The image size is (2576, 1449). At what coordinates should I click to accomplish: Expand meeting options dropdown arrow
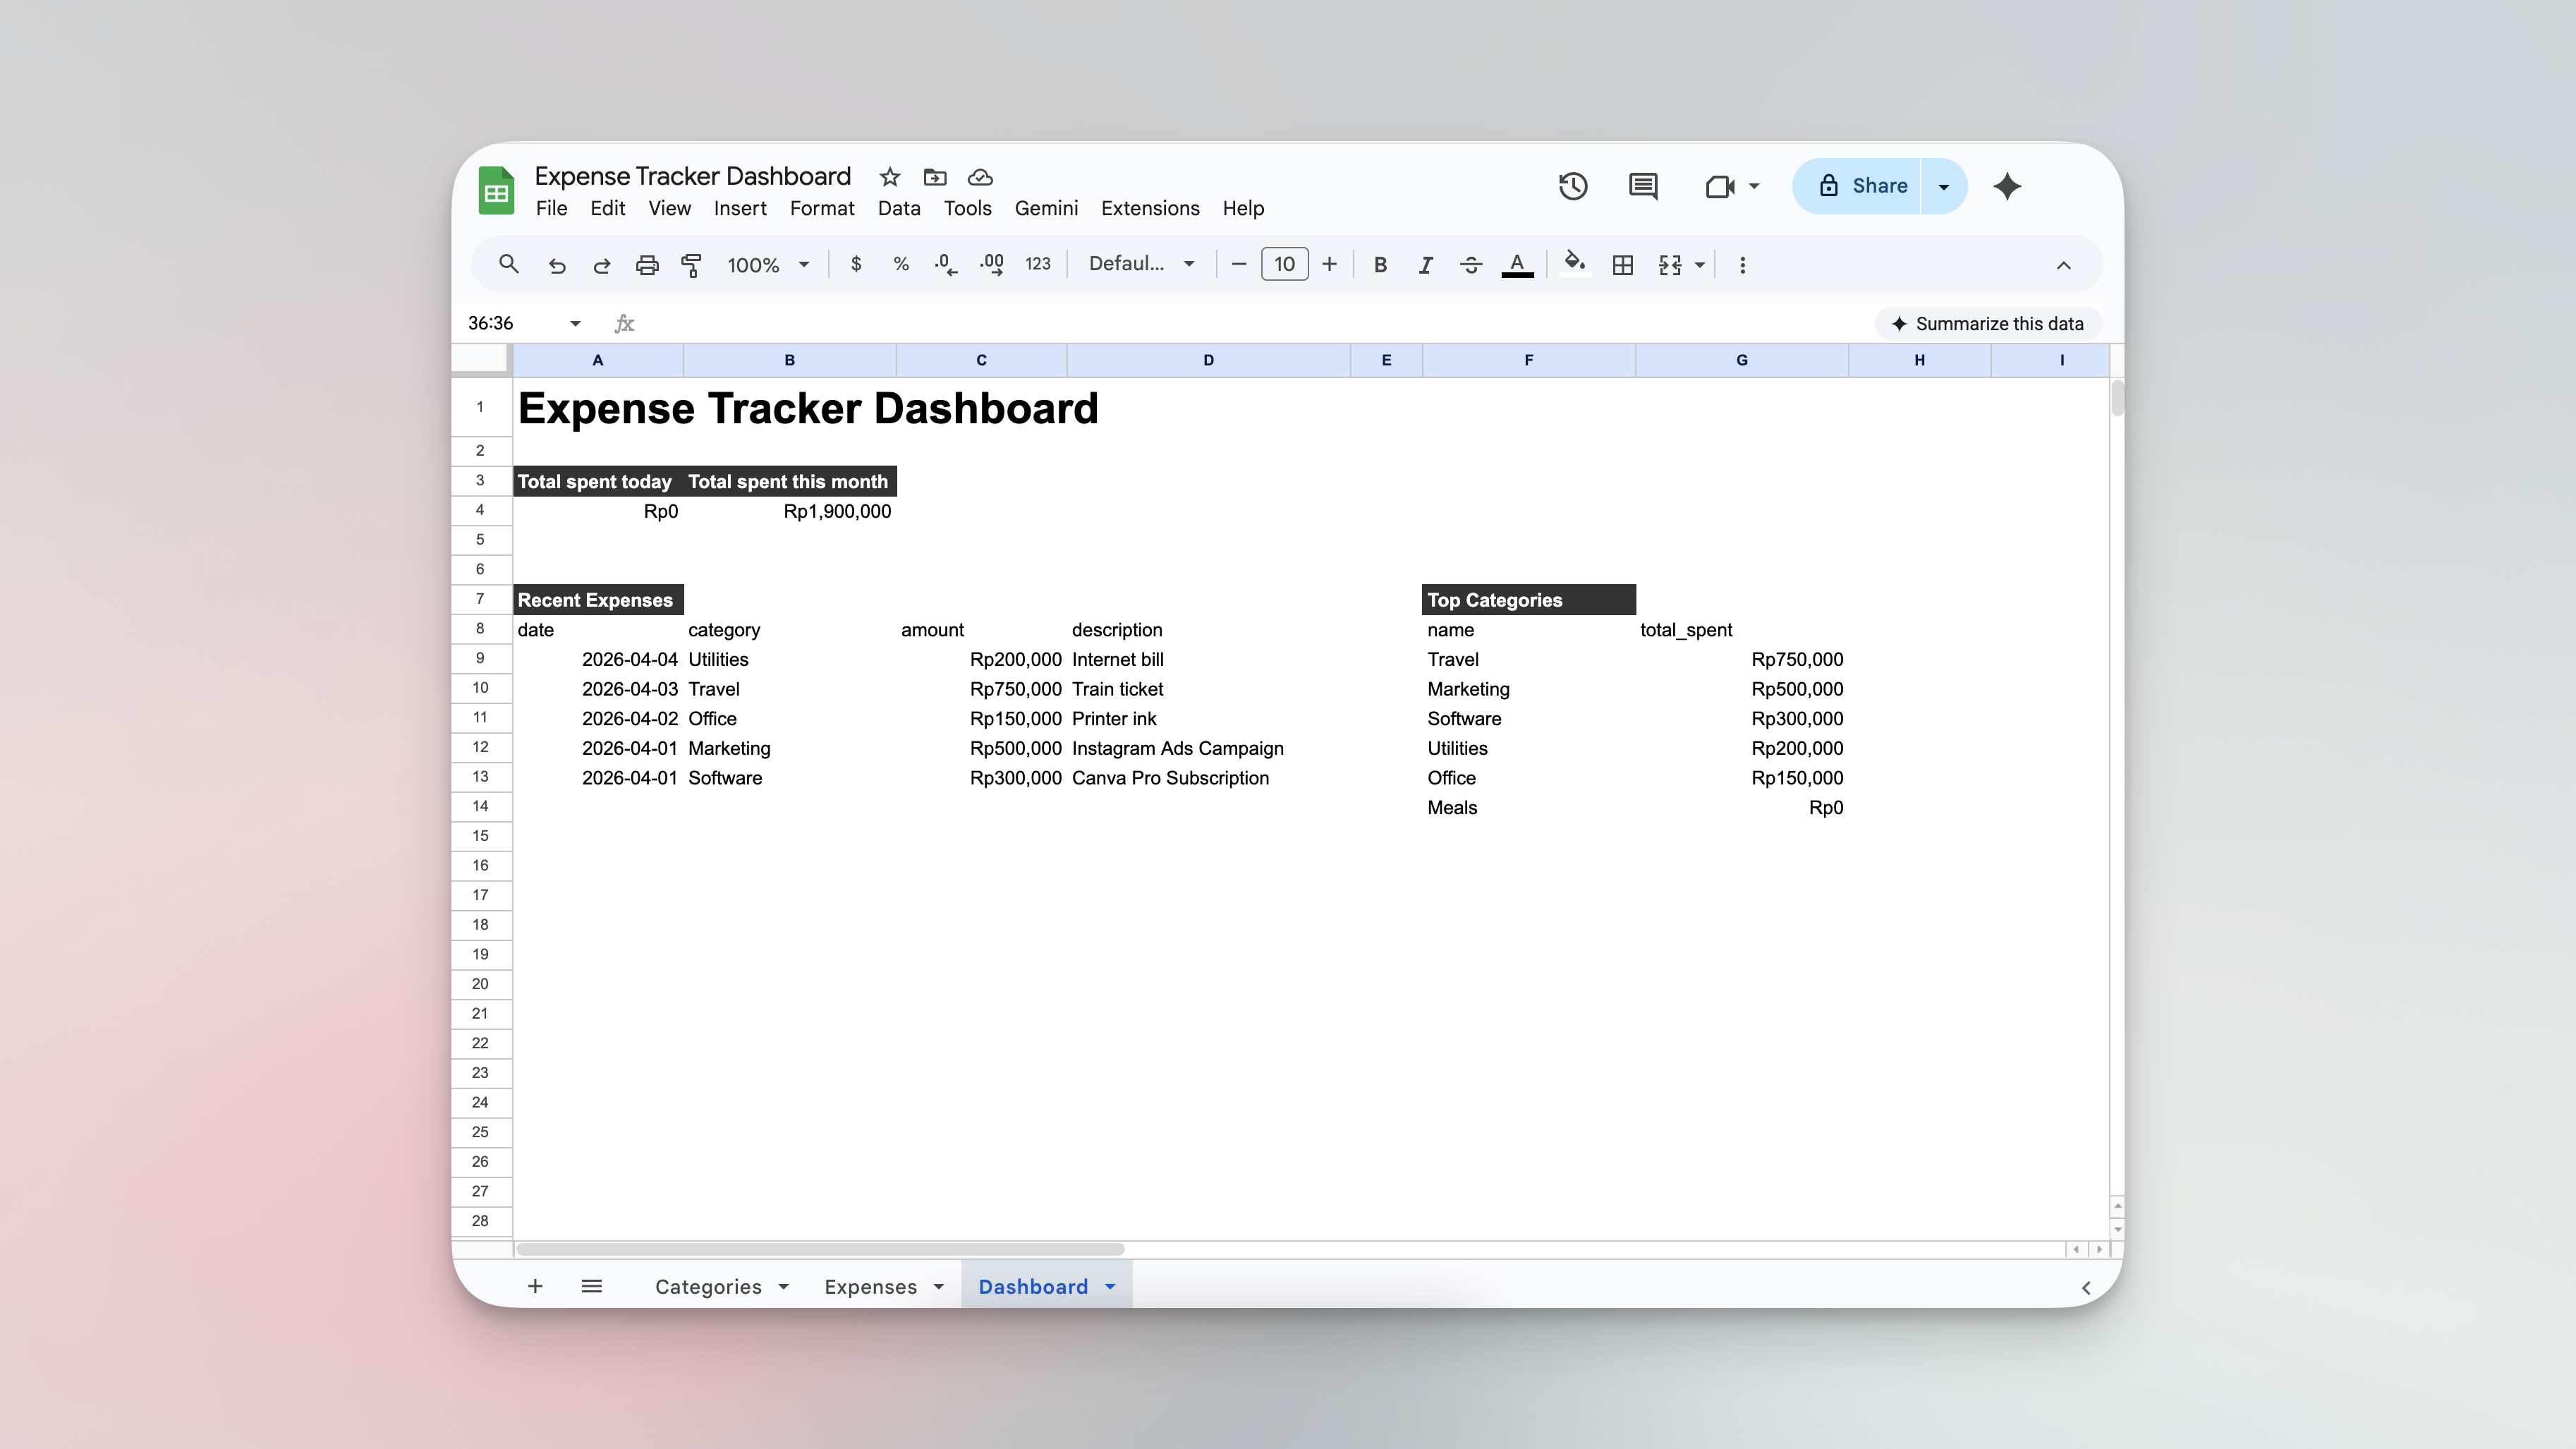[x=1753, y=186]
